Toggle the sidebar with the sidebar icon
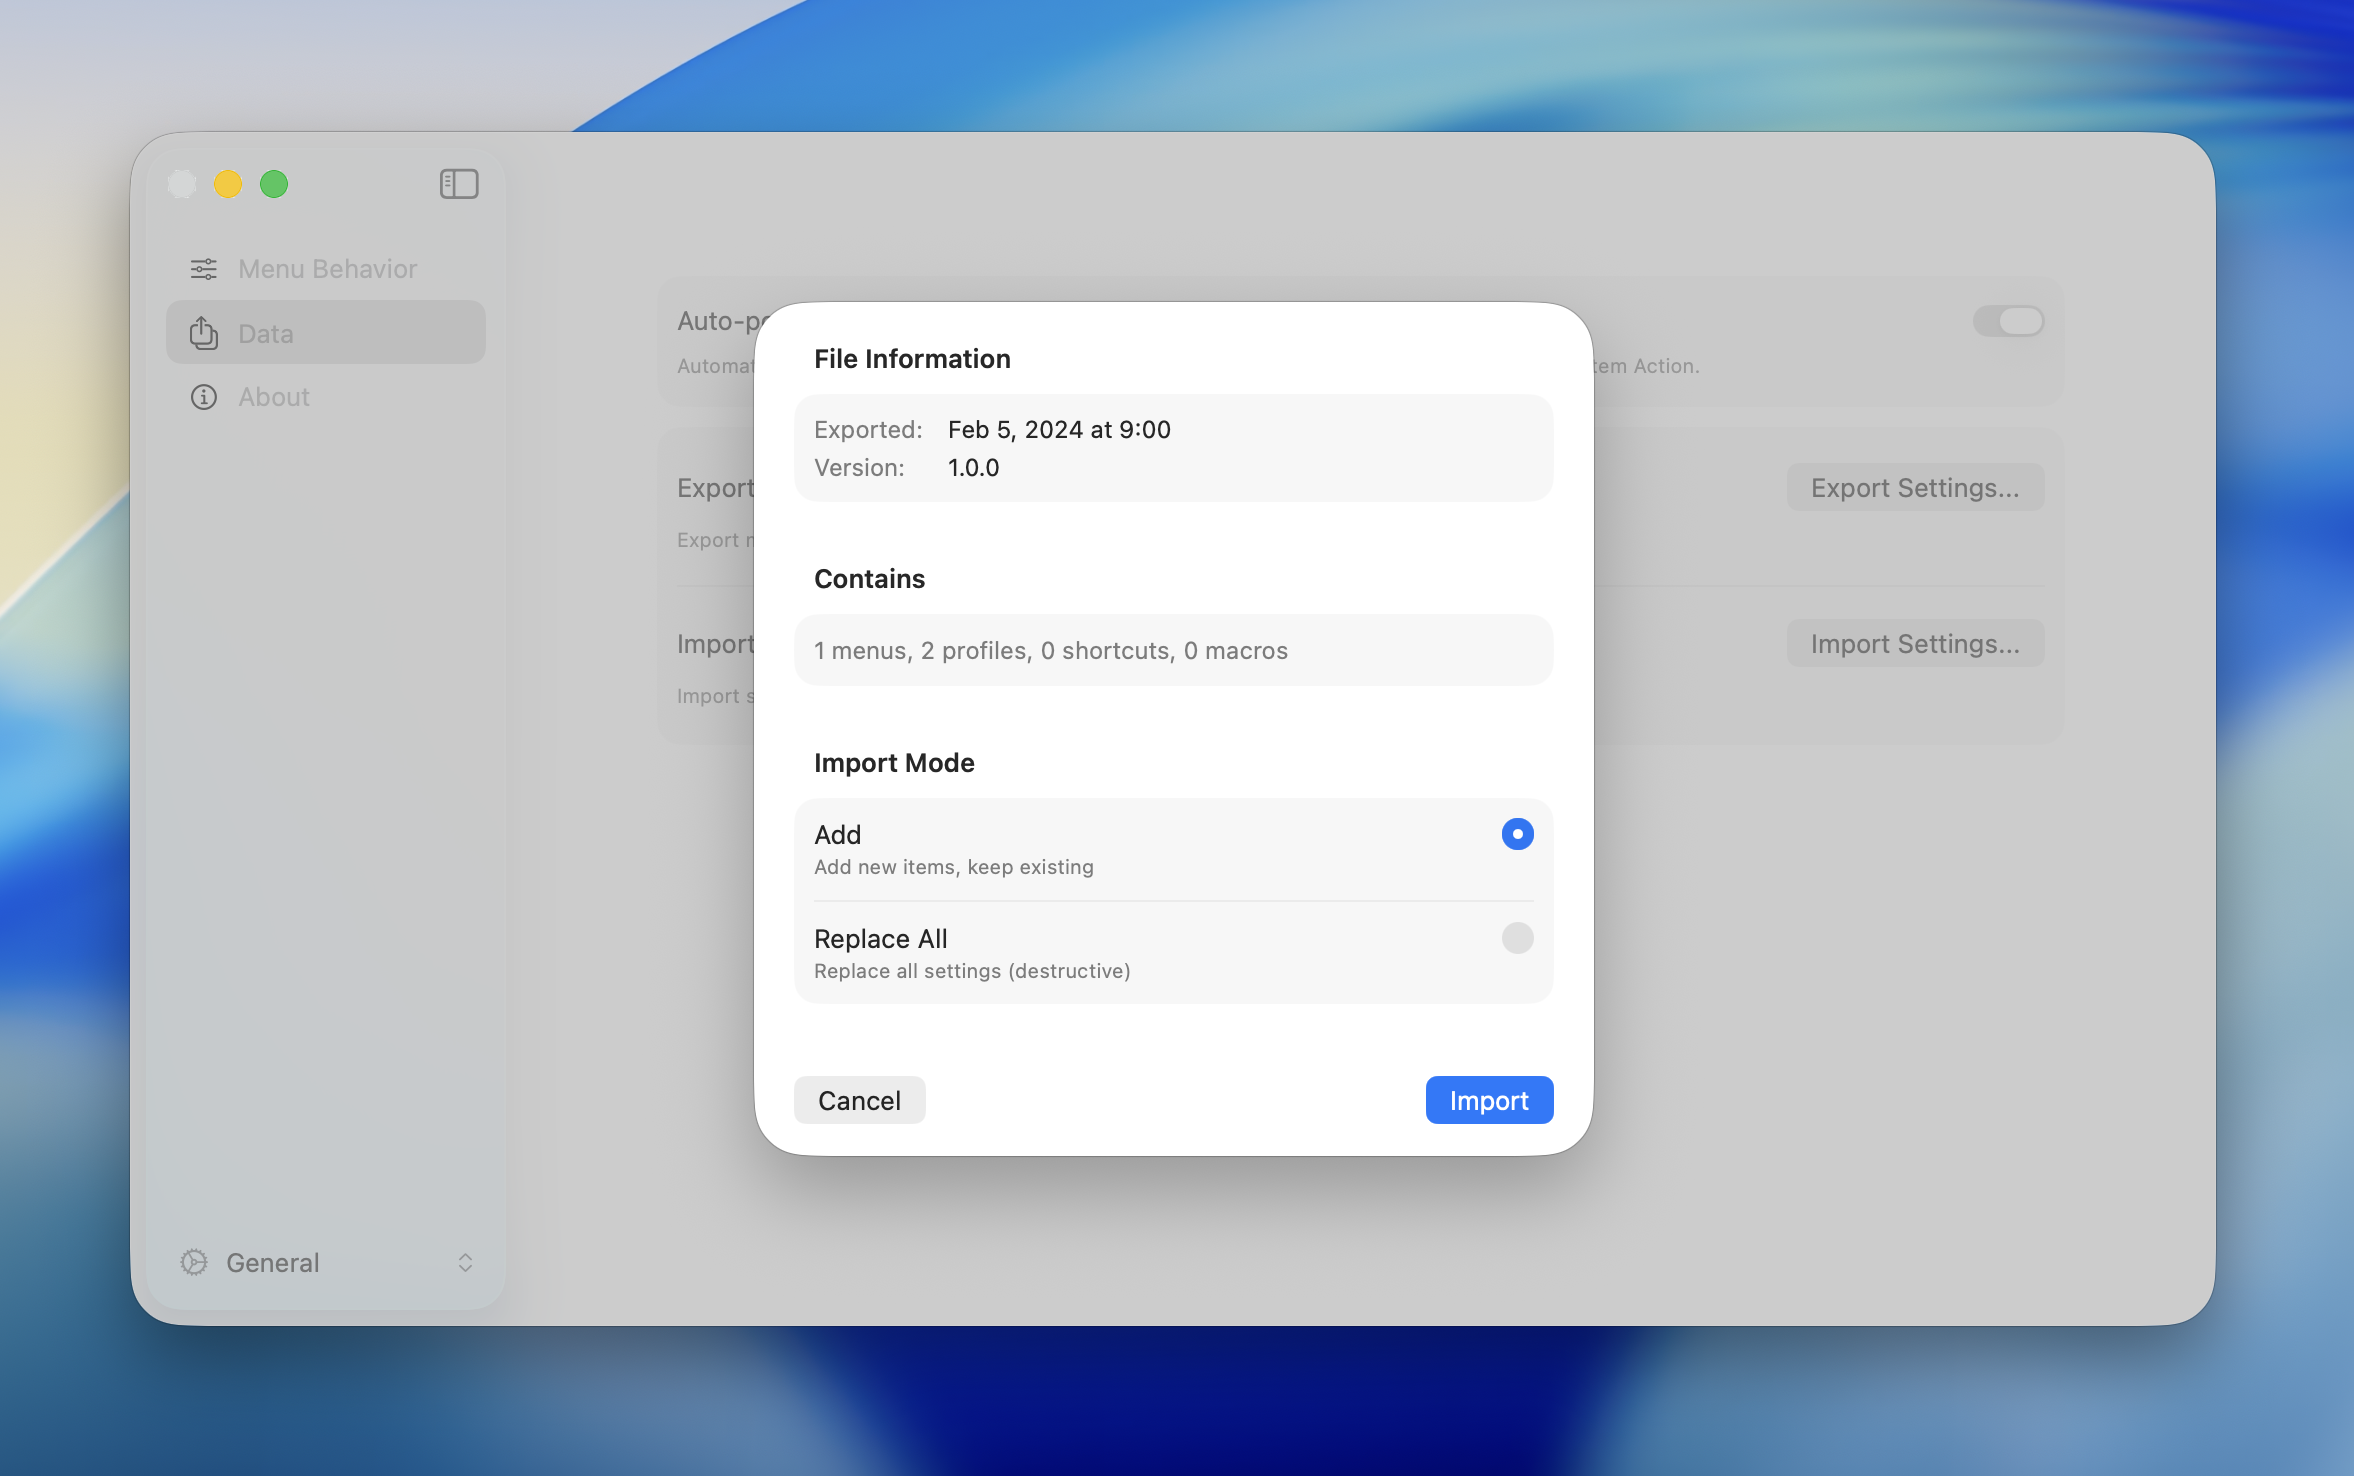Screen dimensions: 2354x1476 (x=458, y=184)
